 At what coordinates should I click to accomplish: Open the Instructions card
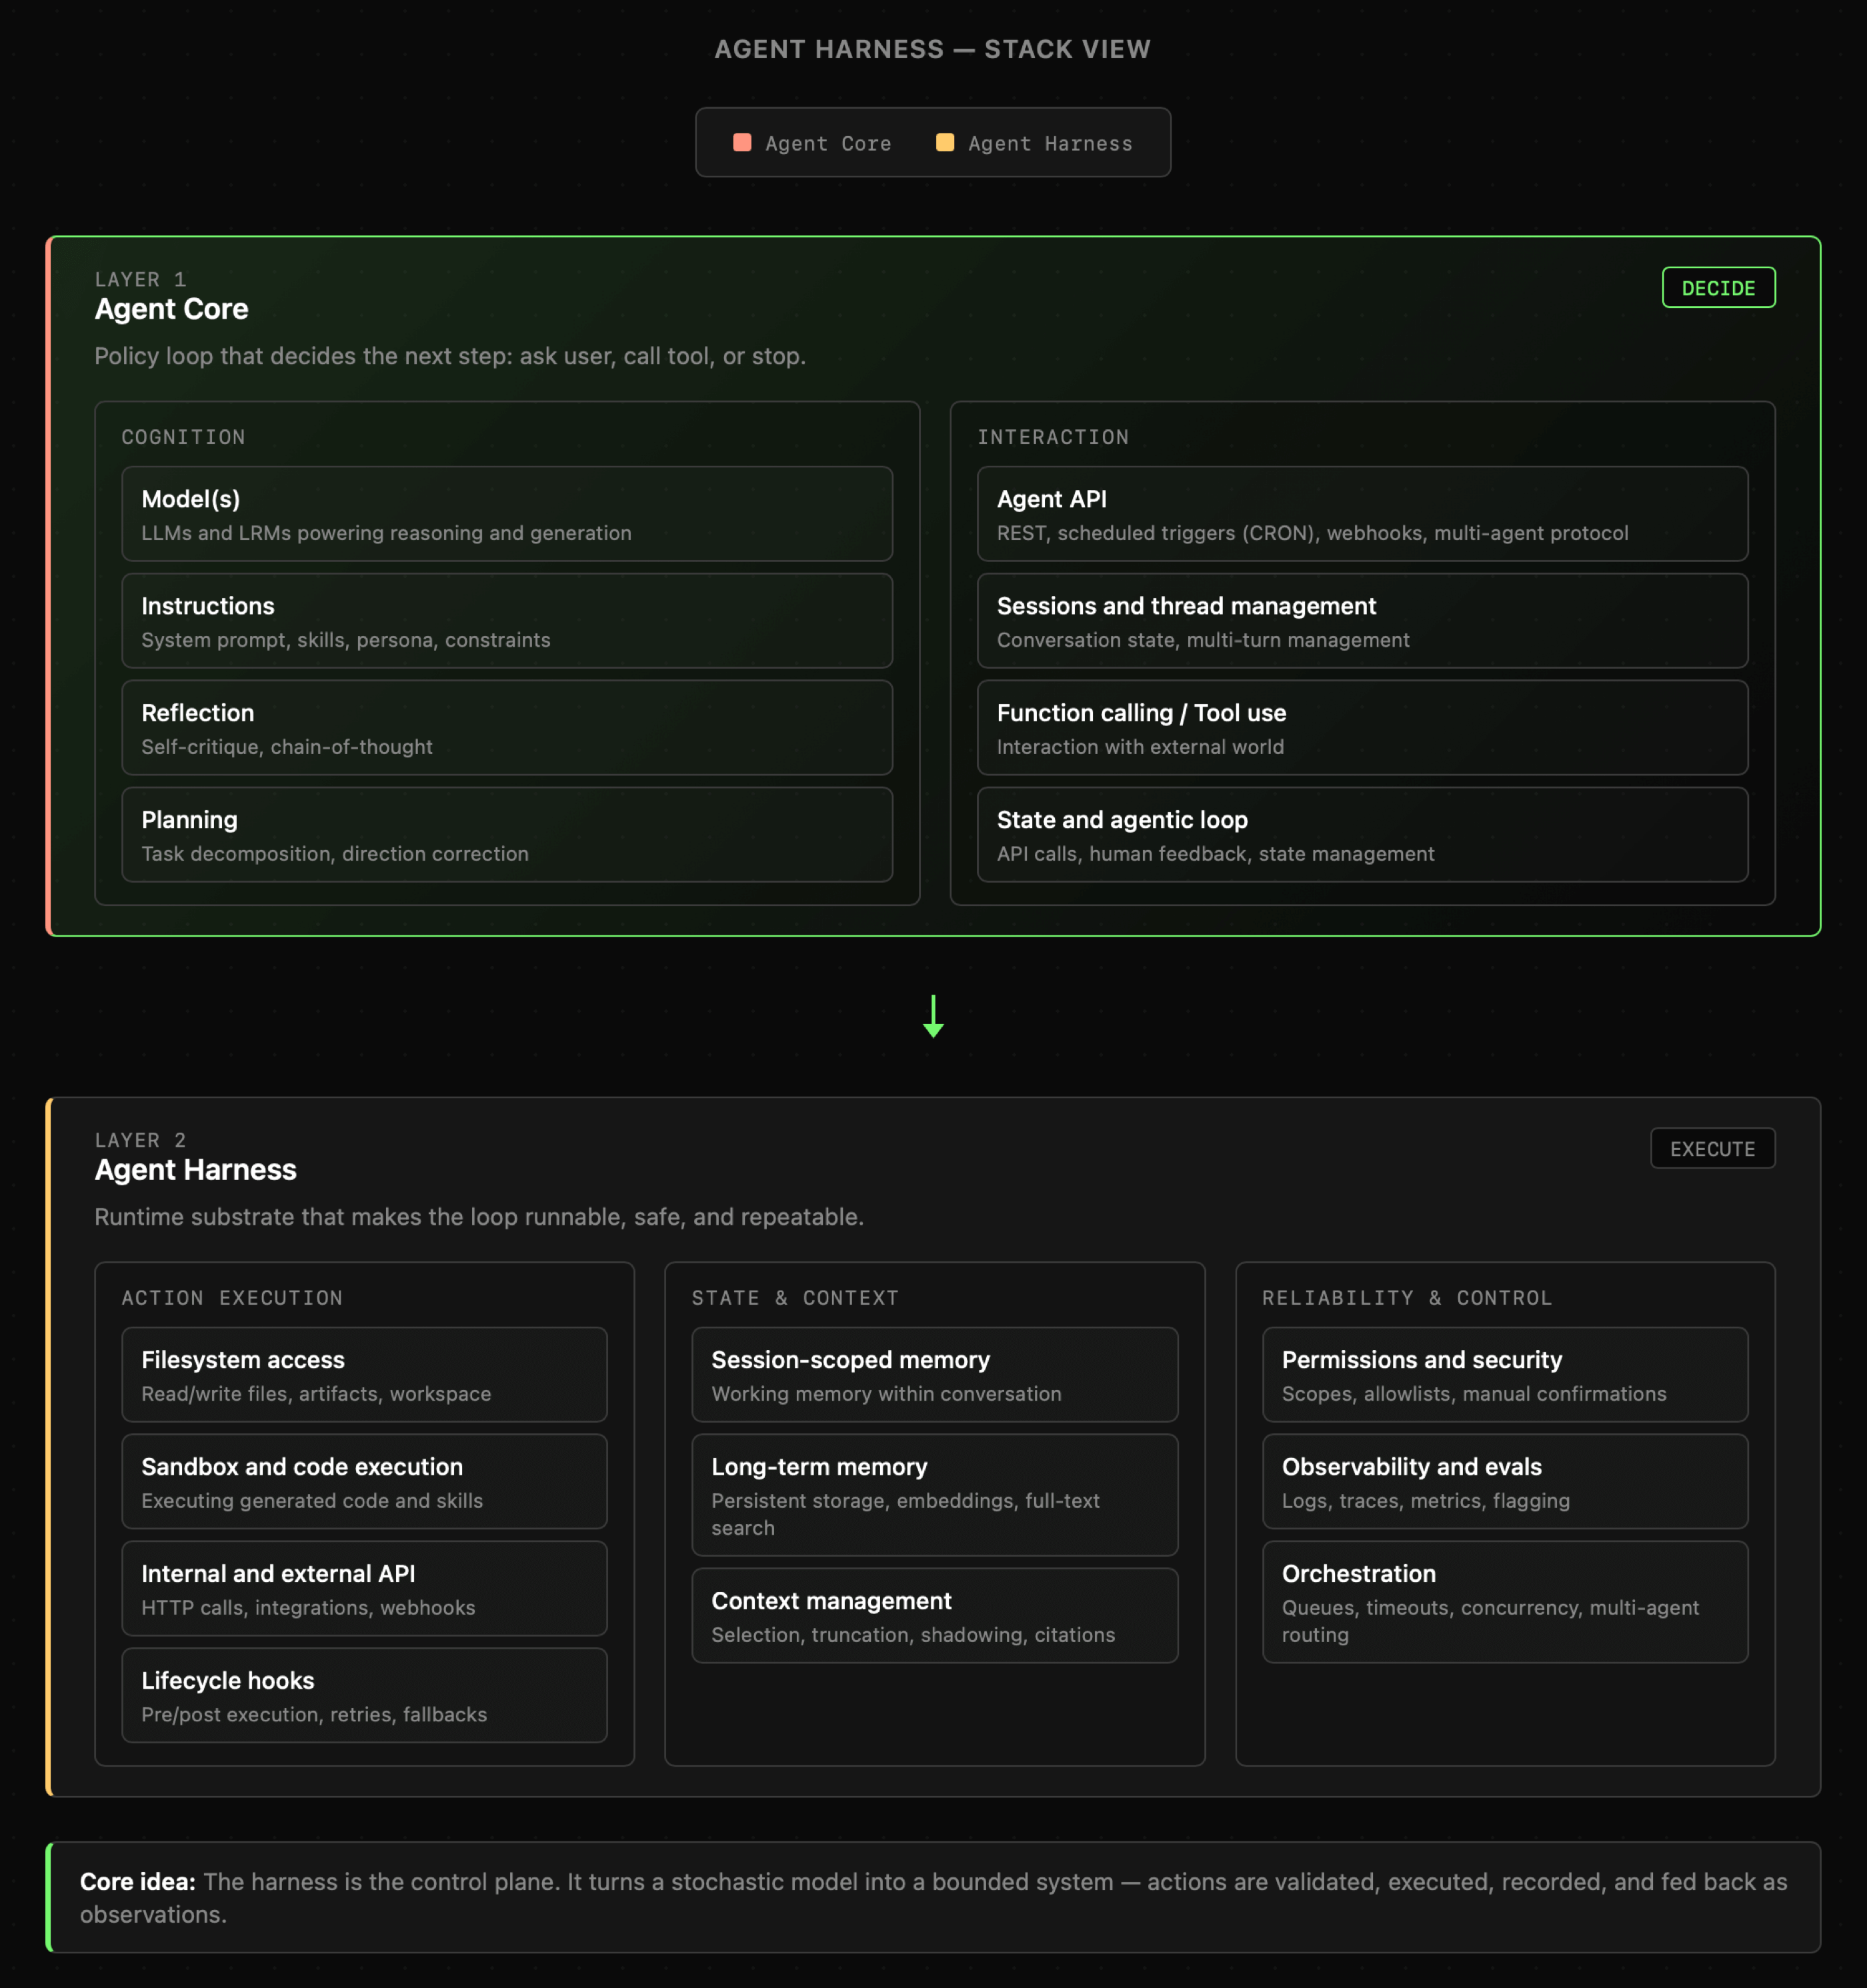(x=507, y=621)
